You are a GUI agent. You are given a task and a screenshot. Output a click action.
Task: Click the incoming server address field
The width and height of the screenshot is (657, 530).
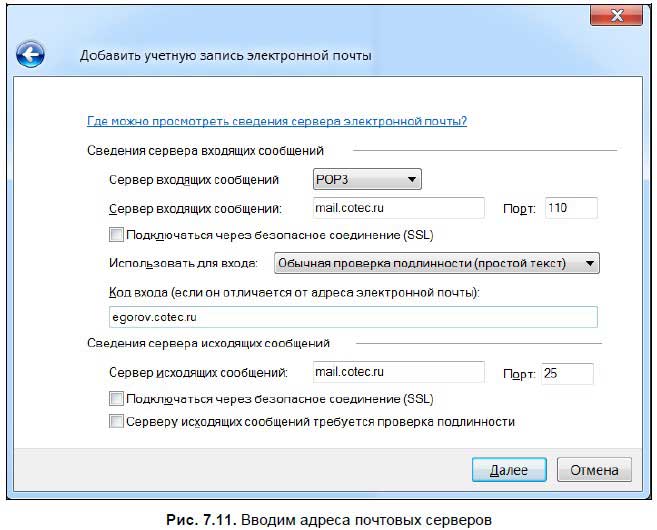coord(398,208)
